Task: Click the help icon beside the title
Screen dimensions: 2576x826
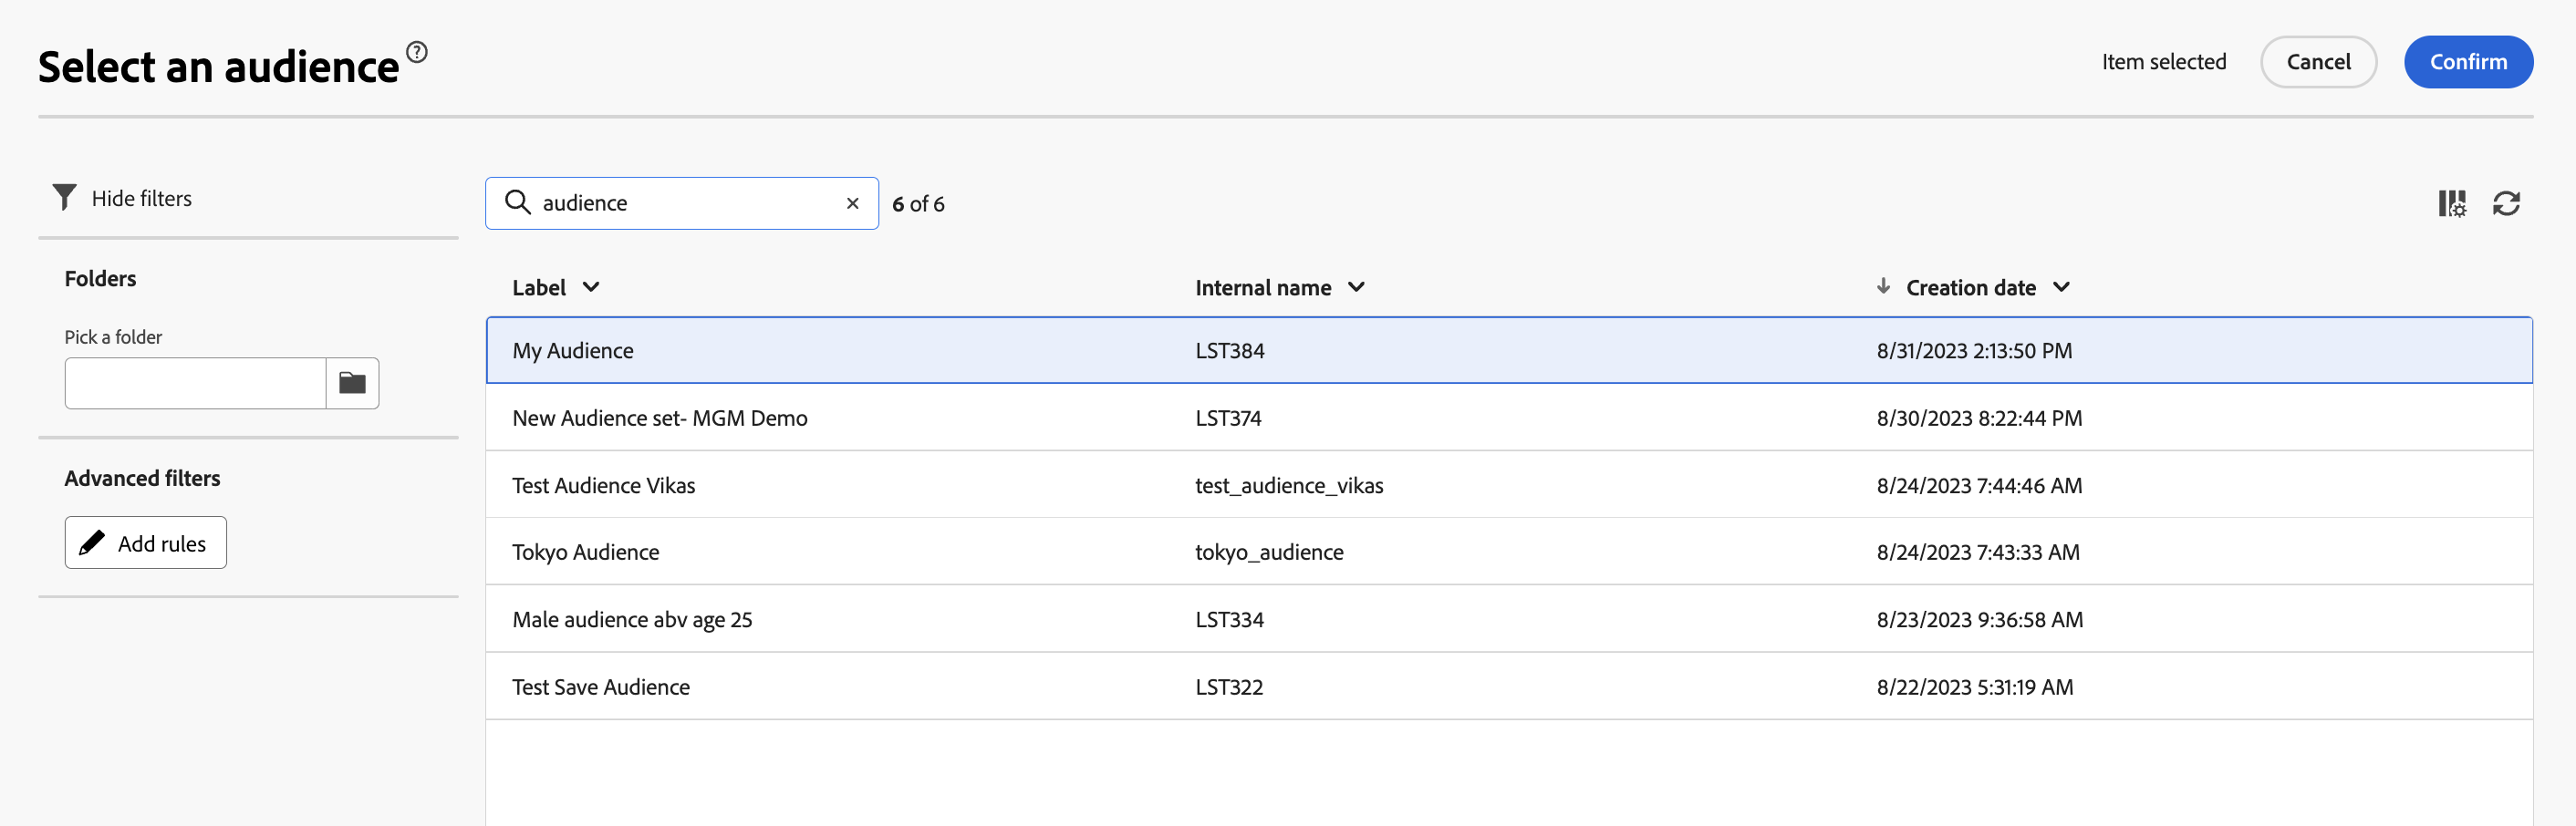Action: coord(417,52)
